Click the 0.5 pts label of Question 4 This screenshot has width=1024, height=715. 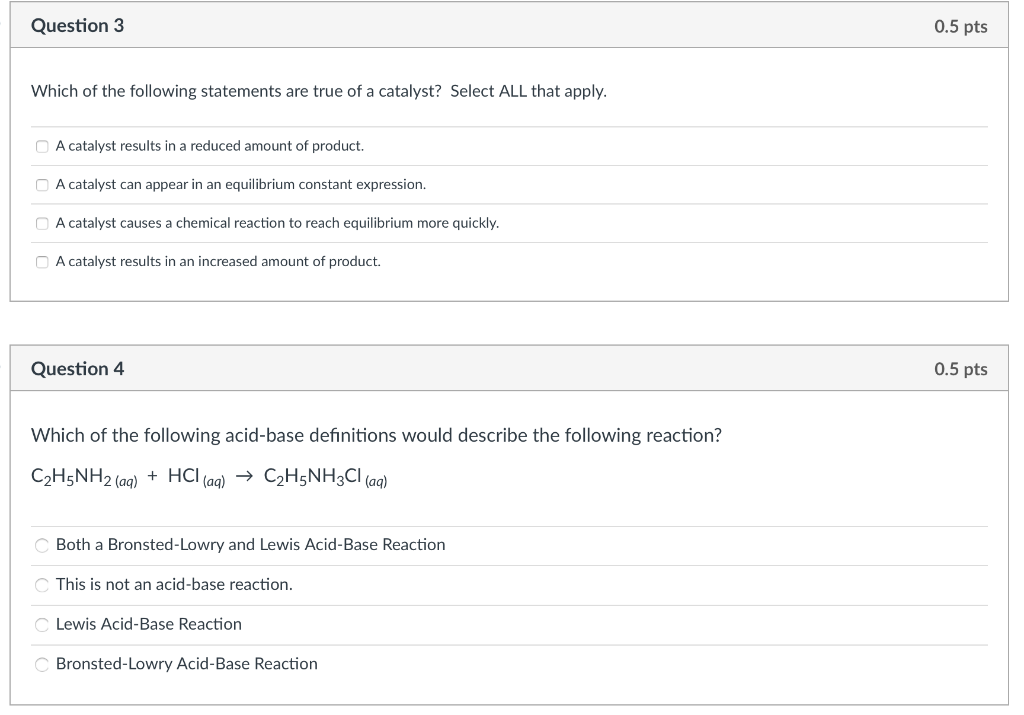pyautogui.click(x=960, y=370)
